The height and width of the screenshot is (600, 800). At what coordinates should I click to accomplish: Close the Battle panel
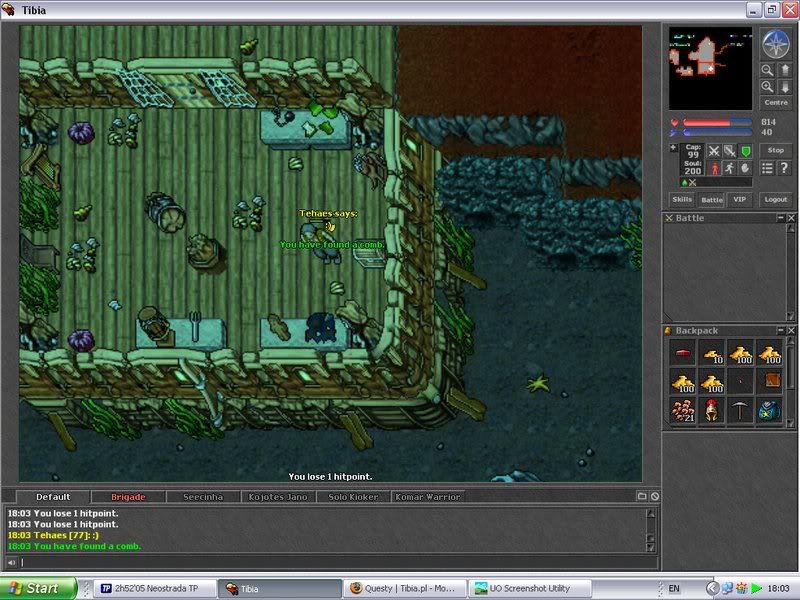click(x=791, y=218)
